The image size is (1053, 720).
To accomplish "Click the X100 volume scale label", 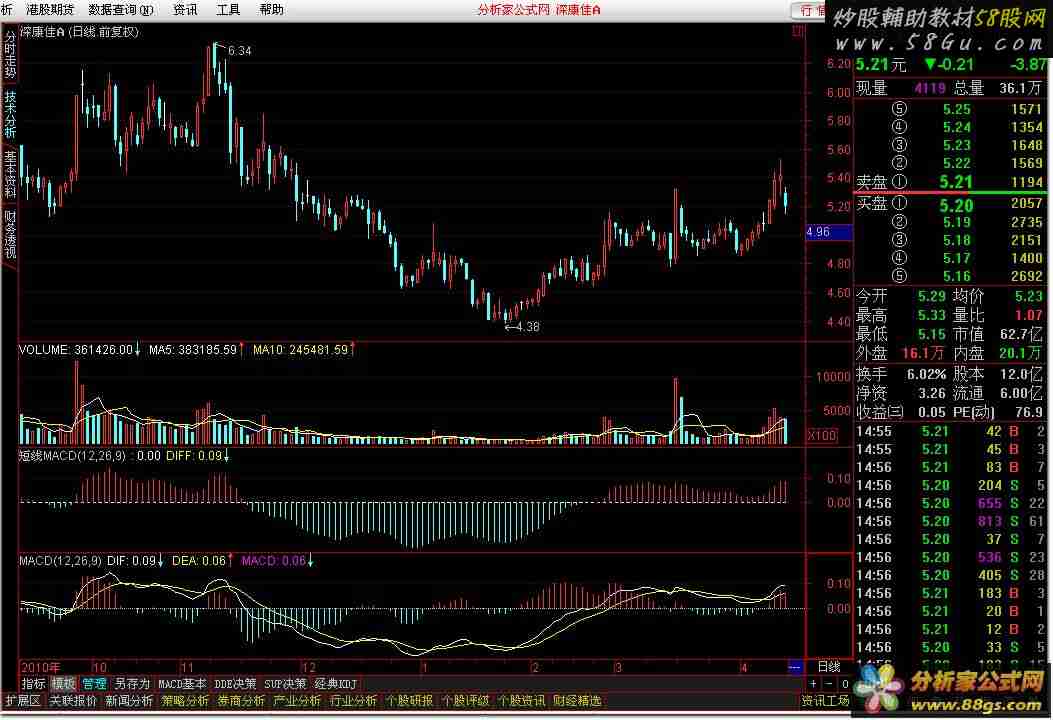I will pos(822,435).
